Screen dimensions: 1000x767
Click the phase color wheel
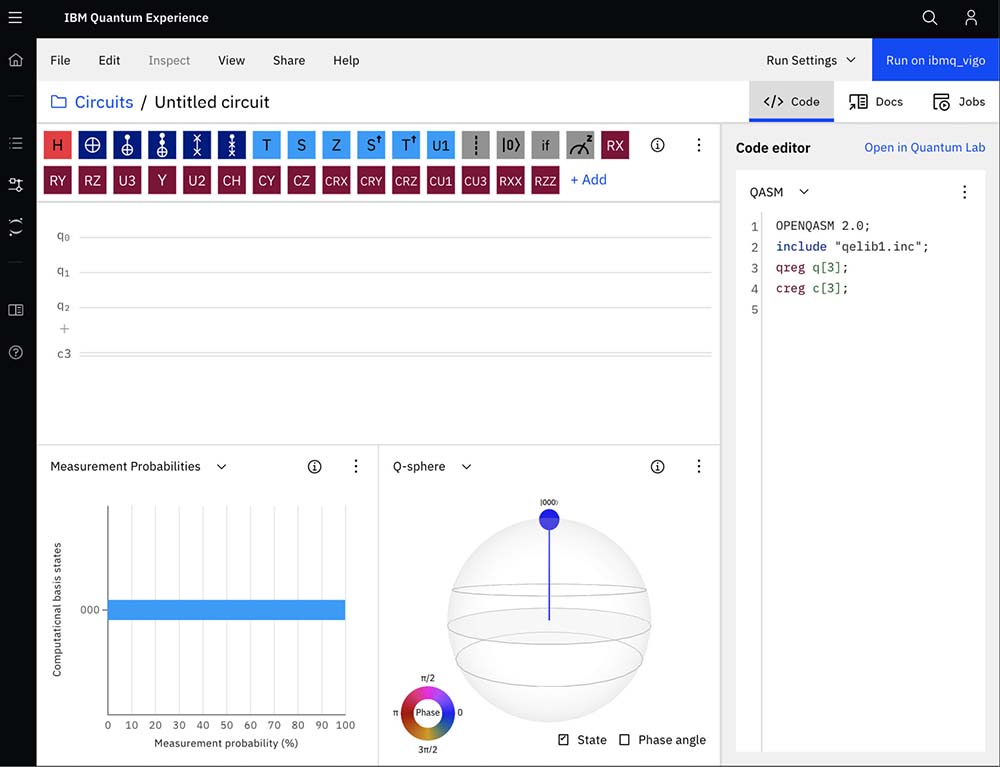(428, 713)
